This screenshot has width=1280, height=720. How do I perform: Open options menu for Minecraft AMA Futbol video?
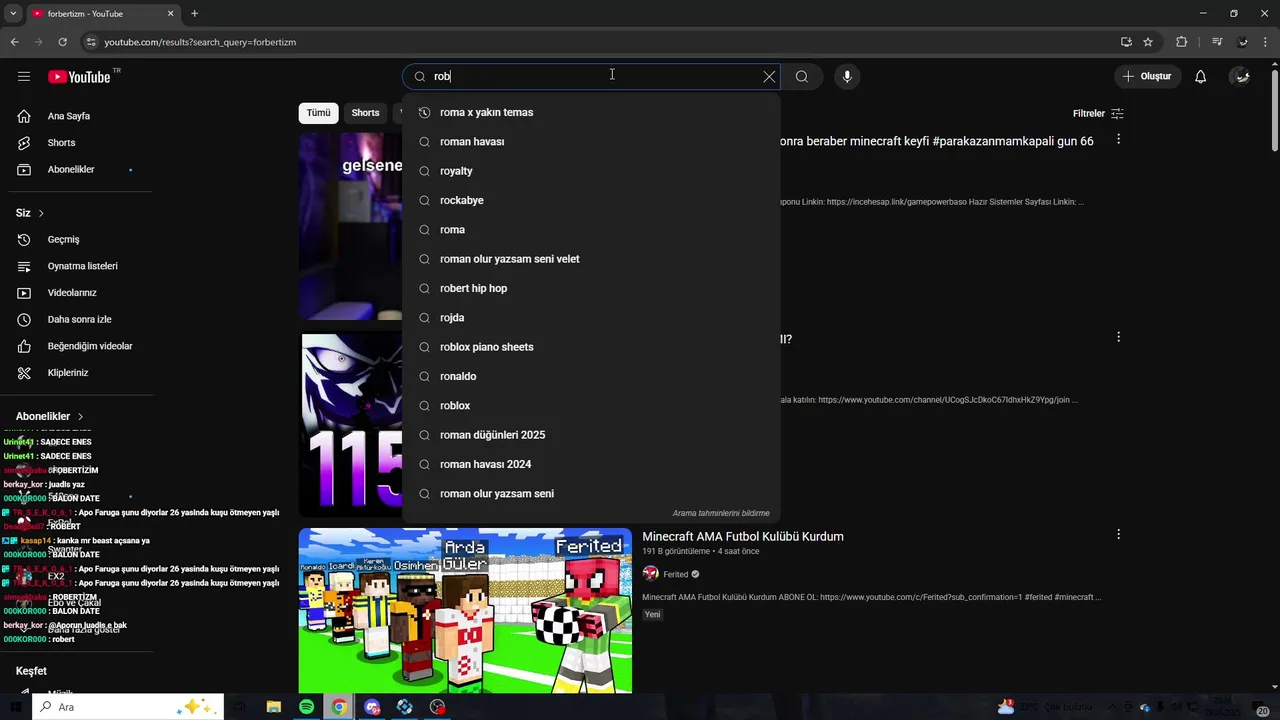point(1118,535)
